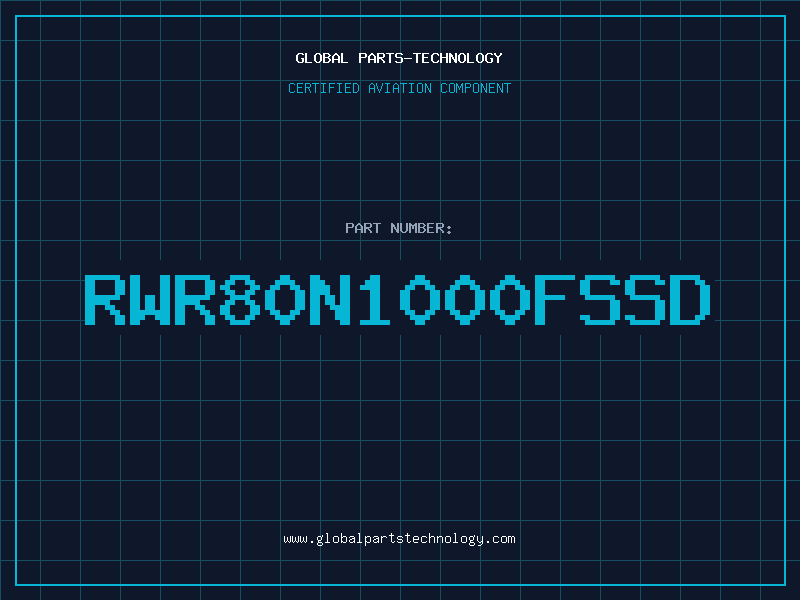Image resolution: width=800 pixels, height=600 pixels.
Task: Click the PART NUMBER: label
Action: [x=399, y=228]
